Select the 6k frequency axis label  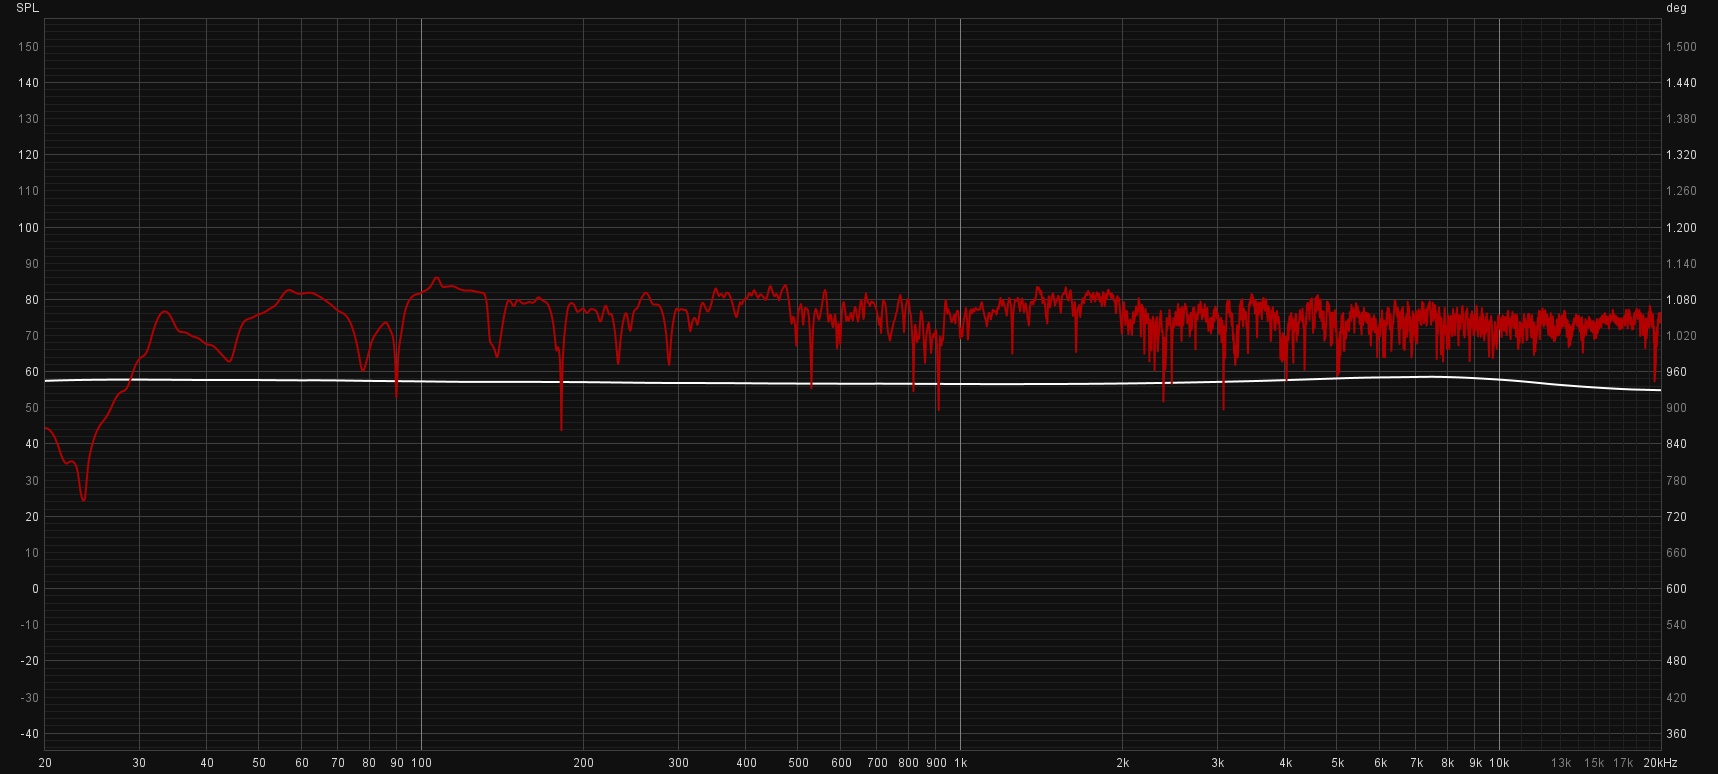pyautogui.click(x=1380, y=763)
